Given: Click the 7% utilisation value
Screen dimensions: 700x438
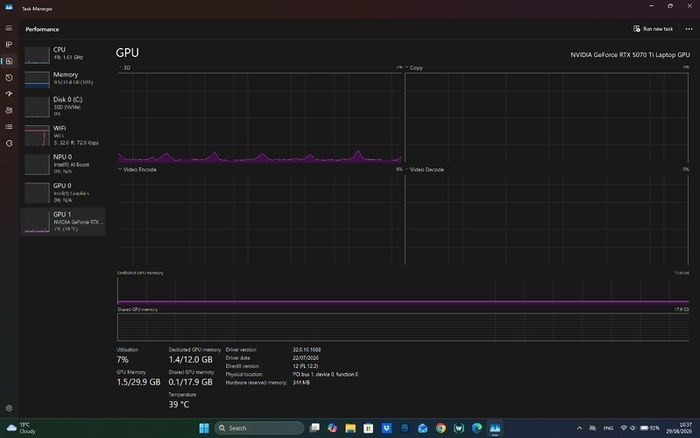Looking at the screenshot, I should (x=122, y=360).
